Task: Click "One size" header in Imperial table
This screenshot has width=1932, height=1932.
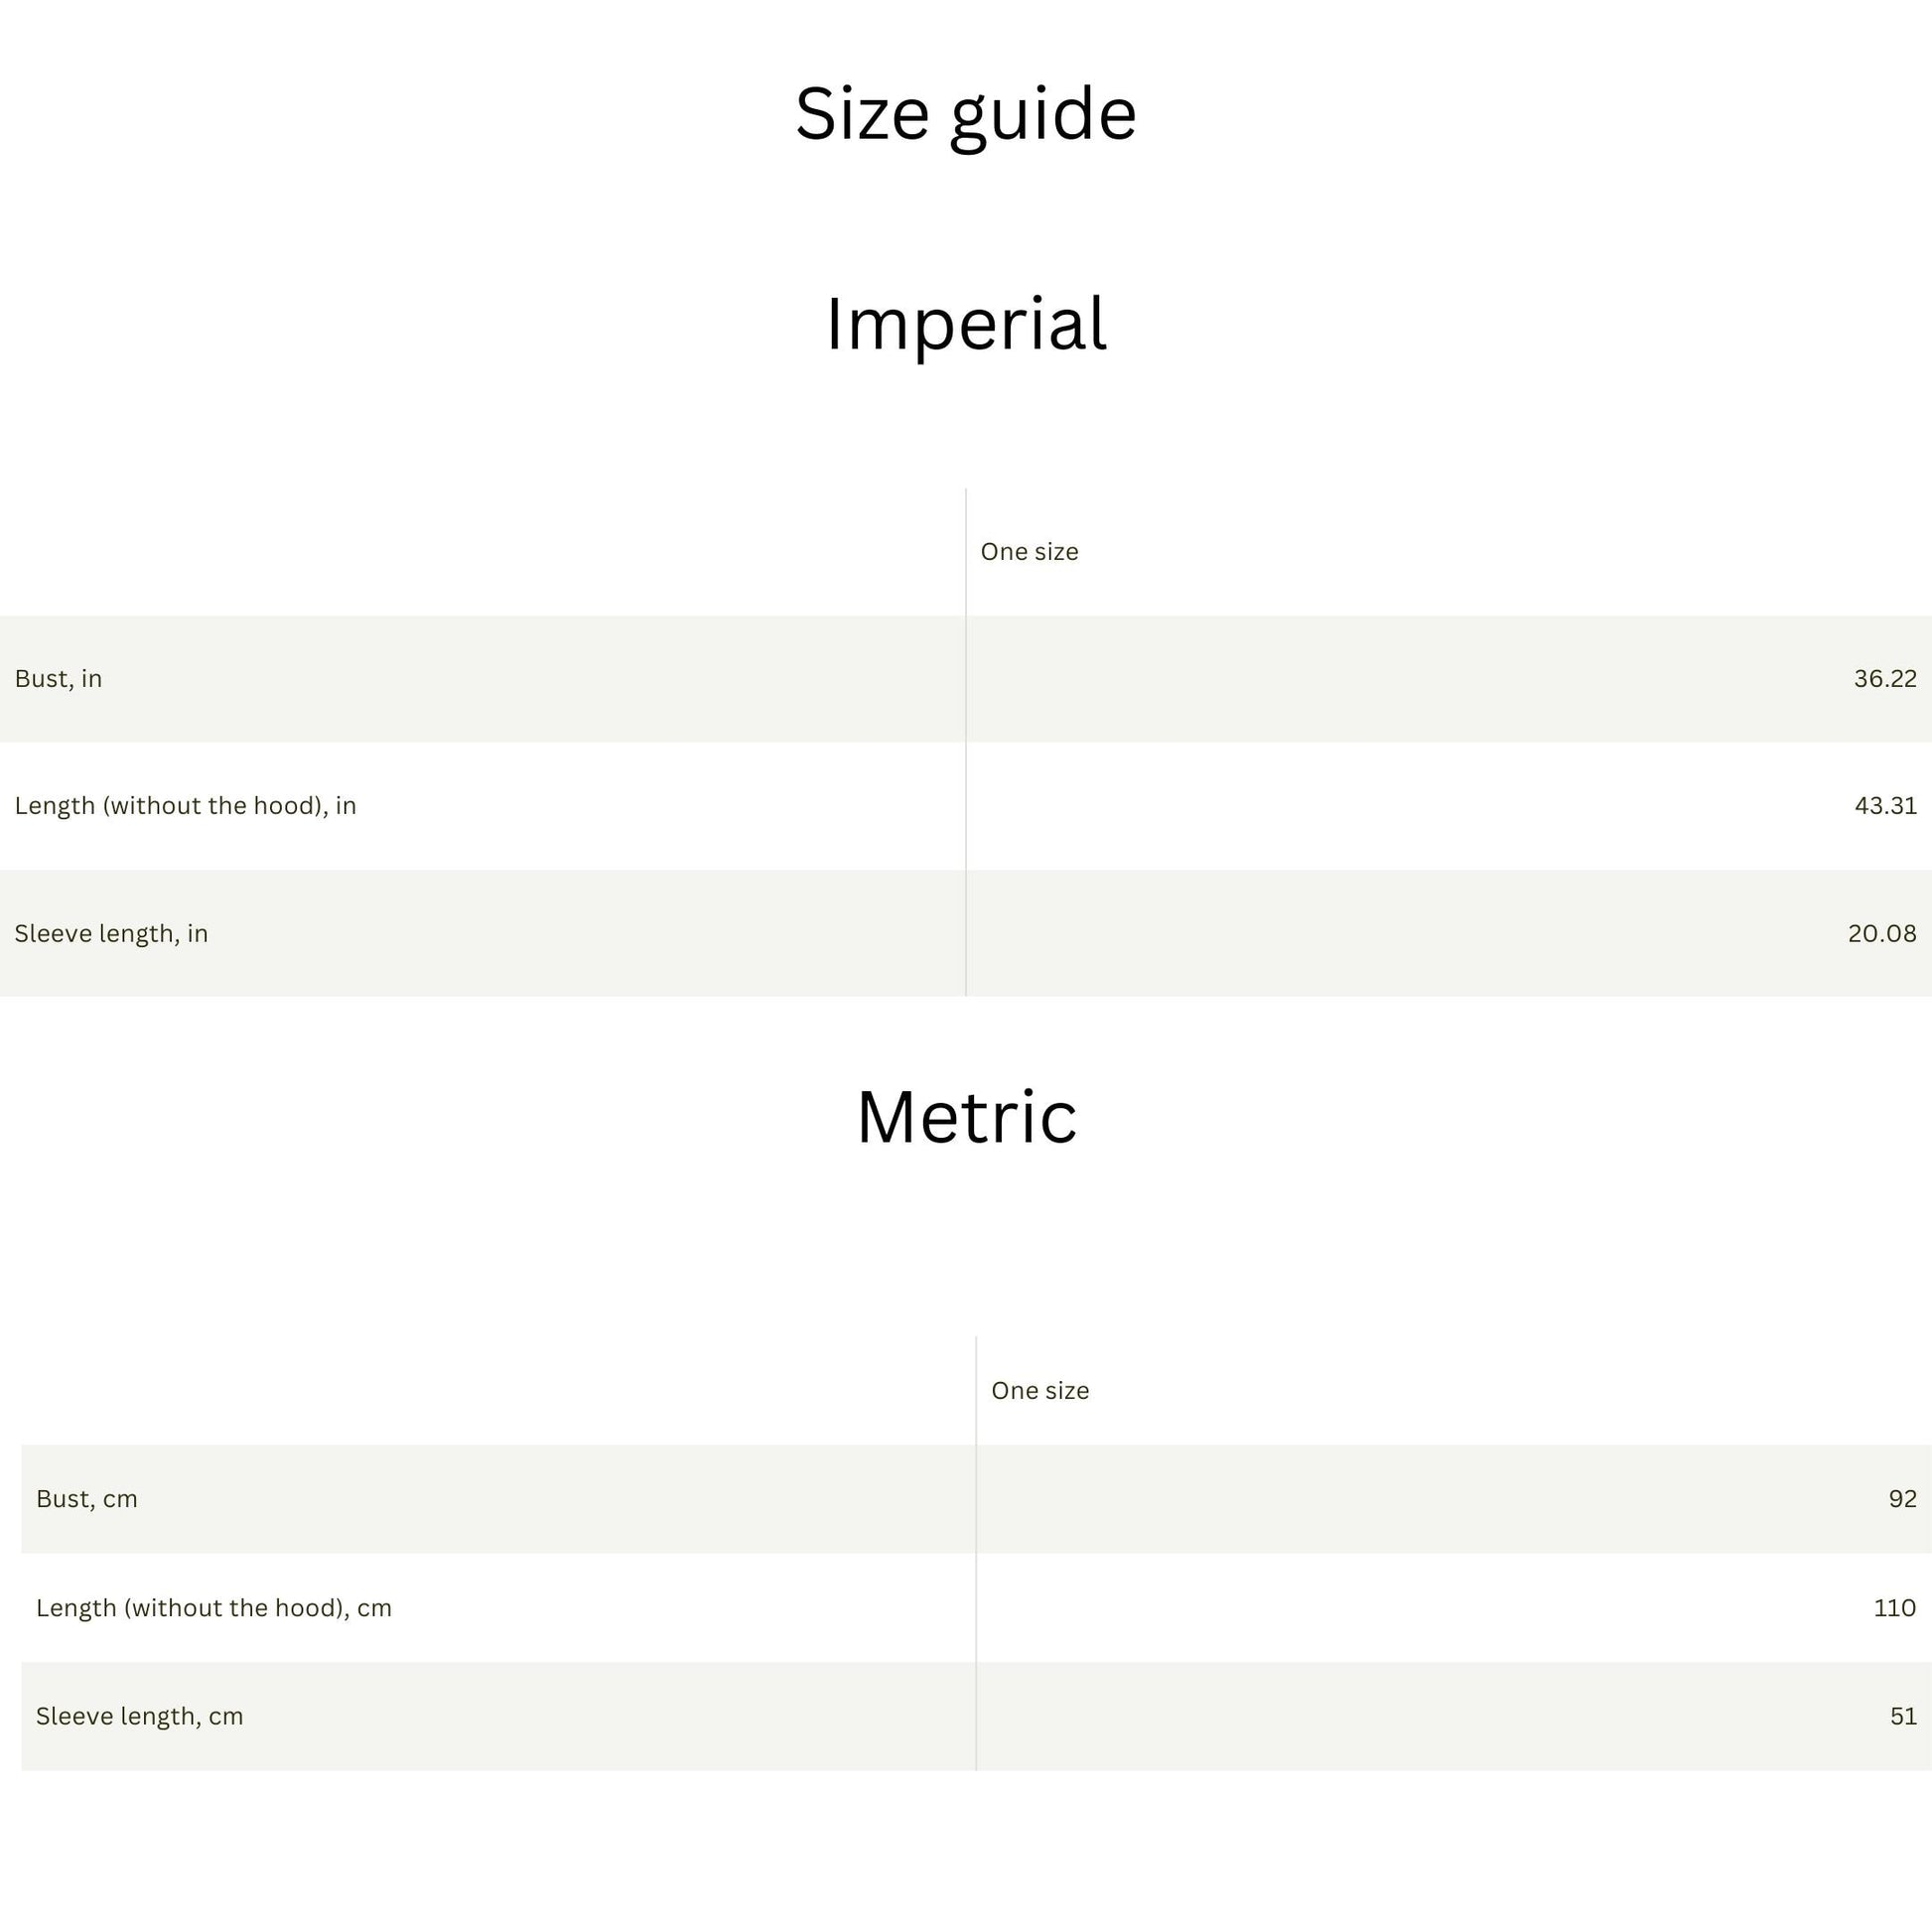Action: (1029, 552)
